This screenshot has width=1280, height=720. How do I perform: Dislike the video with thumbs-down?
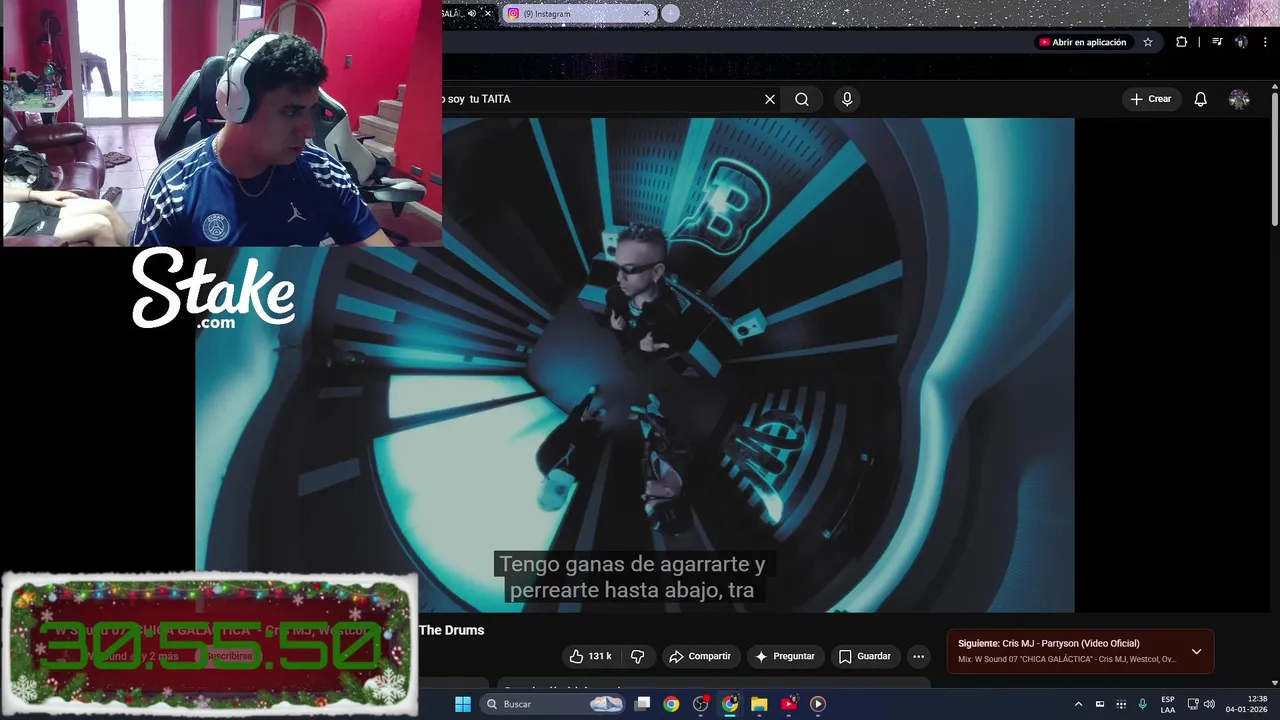click(x=638, y=656)
